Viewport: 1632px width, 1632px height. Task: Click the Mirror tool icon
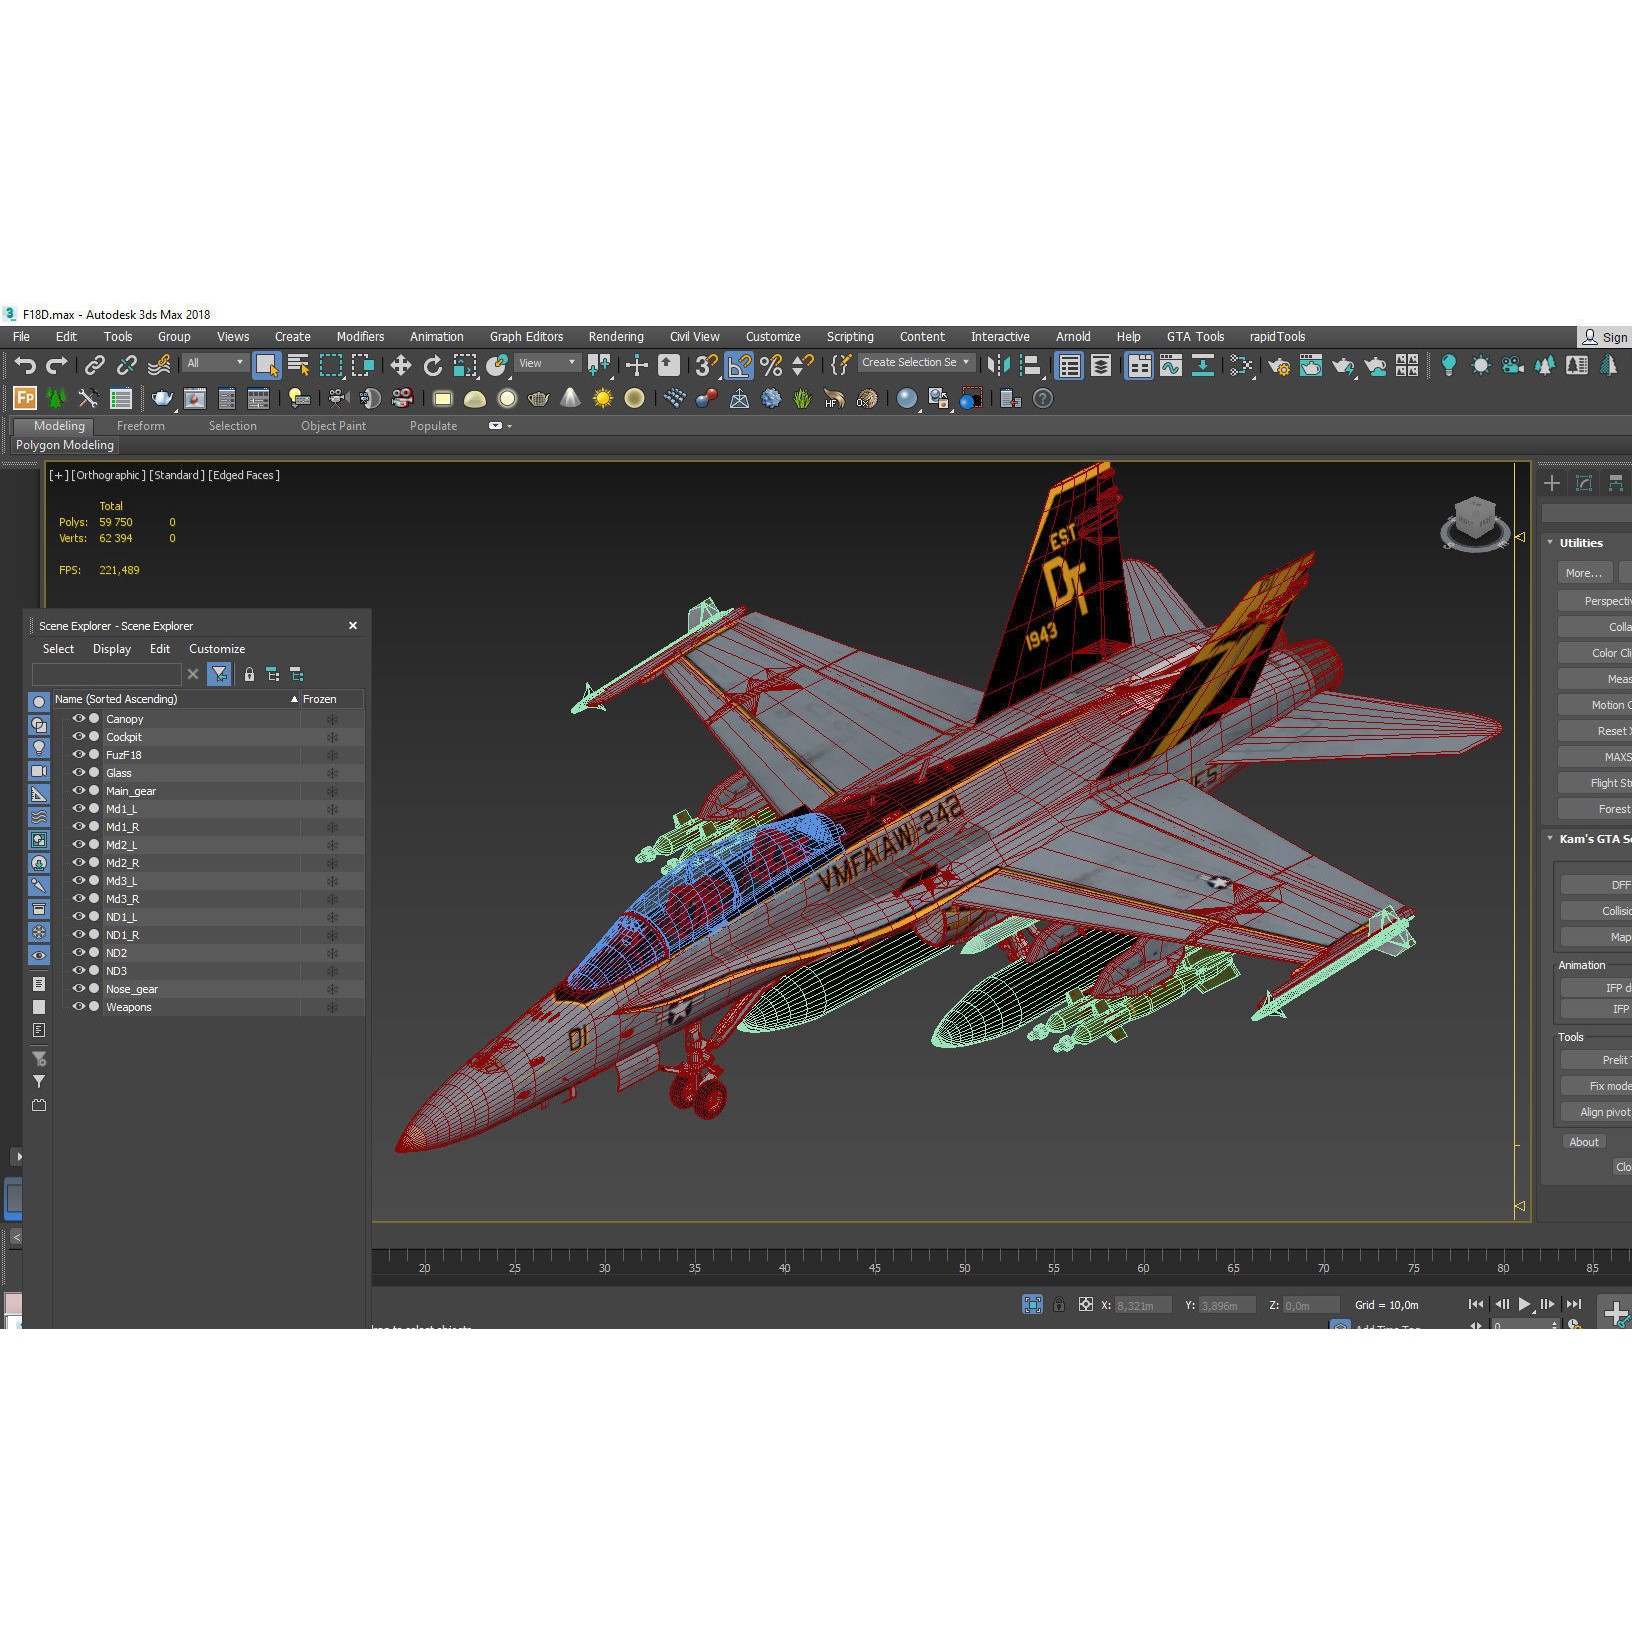click(997, 365)
